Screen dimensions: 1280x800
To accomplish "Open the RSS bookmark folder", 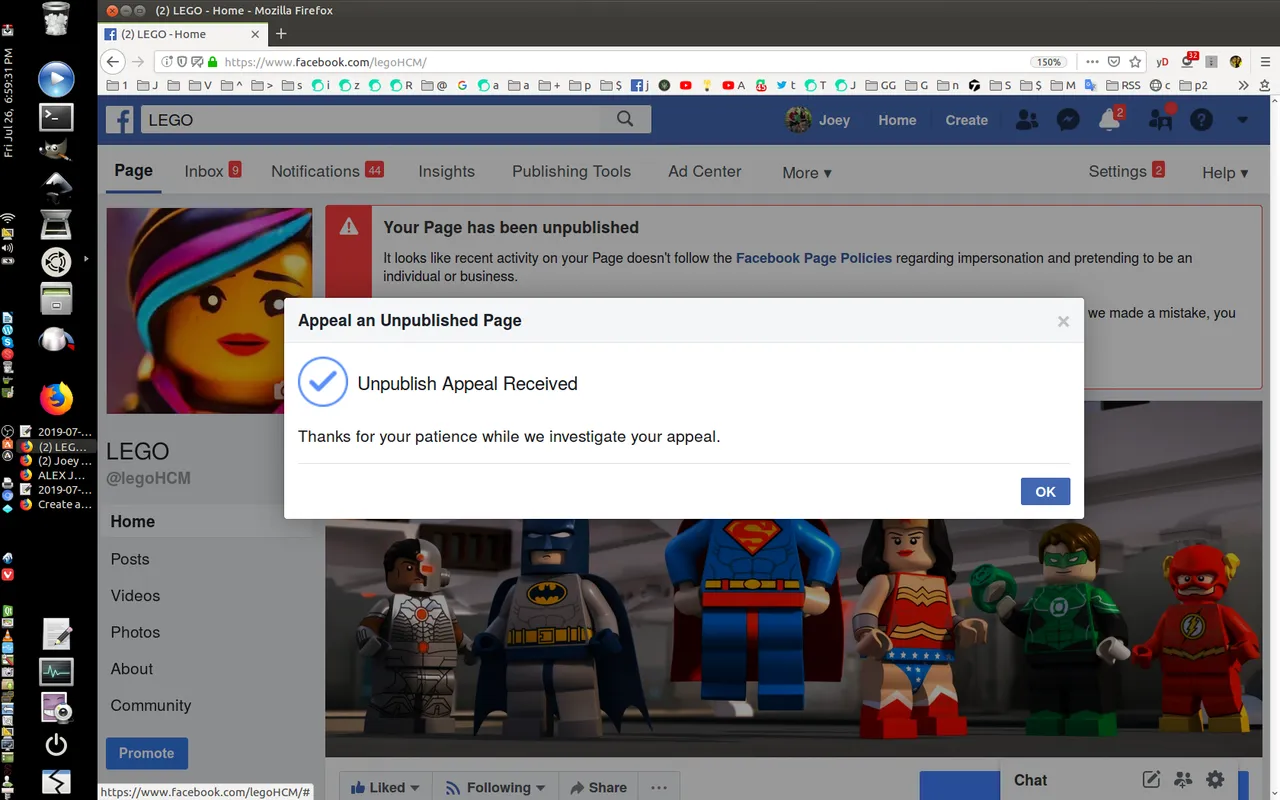I will click(x=1122, y=86).
